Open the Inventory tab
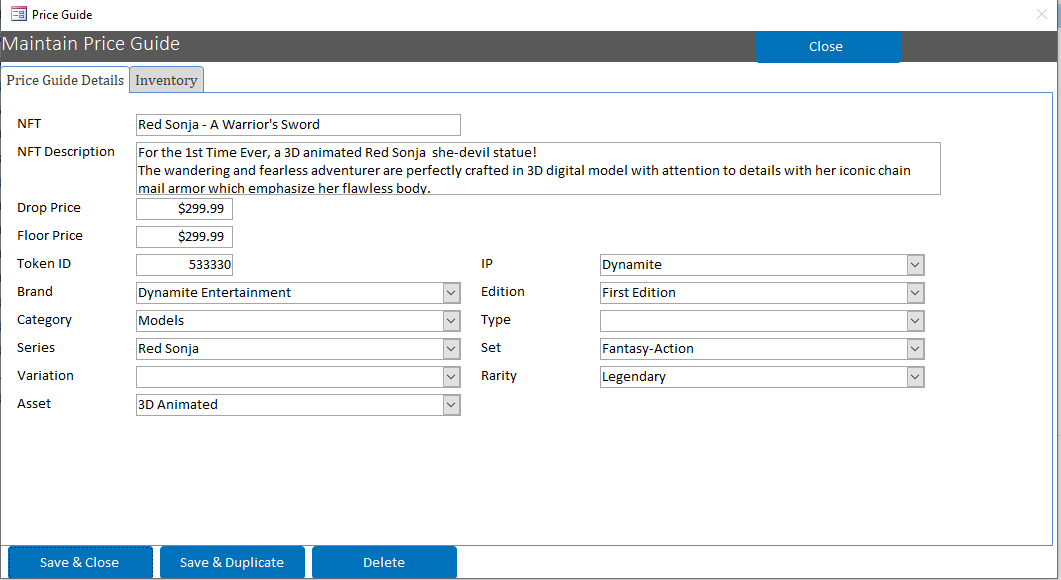This screenshot has height=580, width=1061. [166, 80]
